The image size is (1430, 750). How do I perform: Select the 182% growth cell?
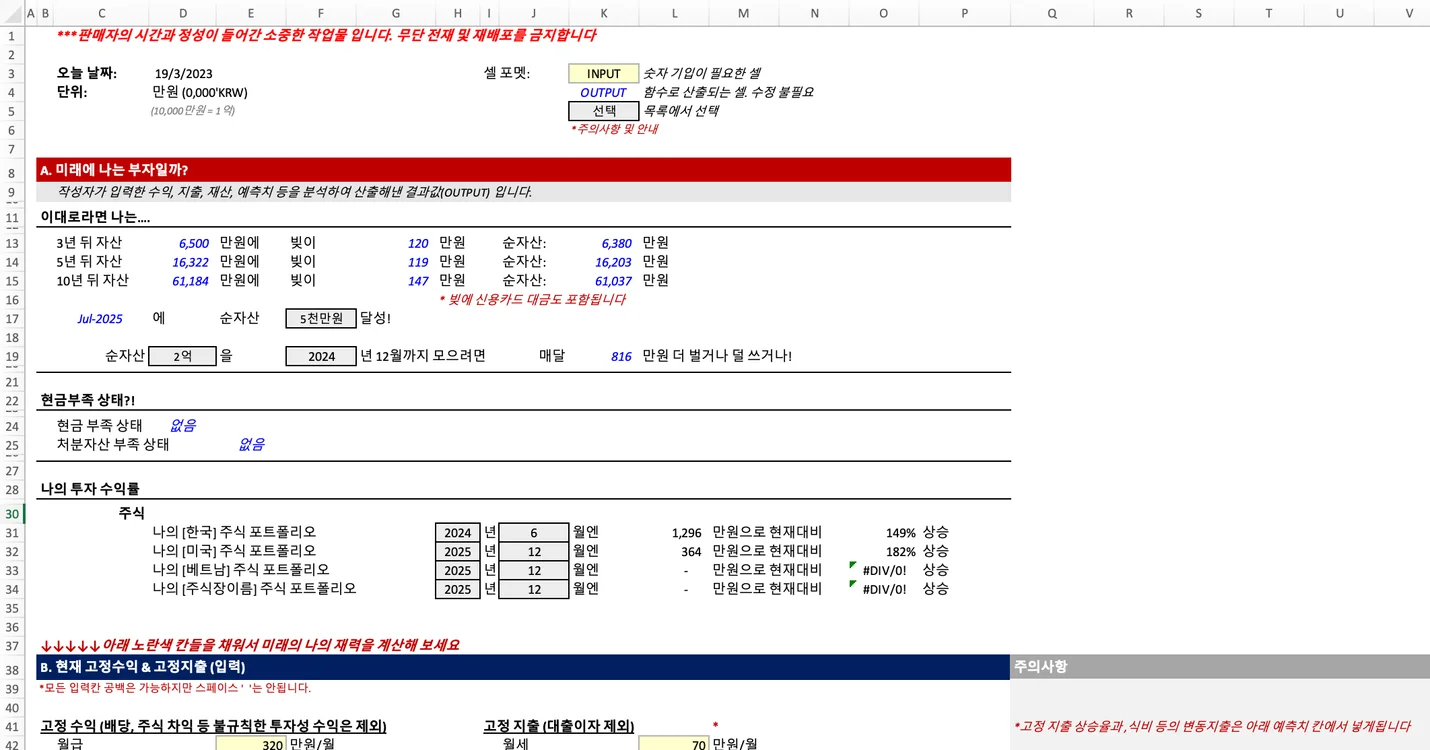click(901, 552)
